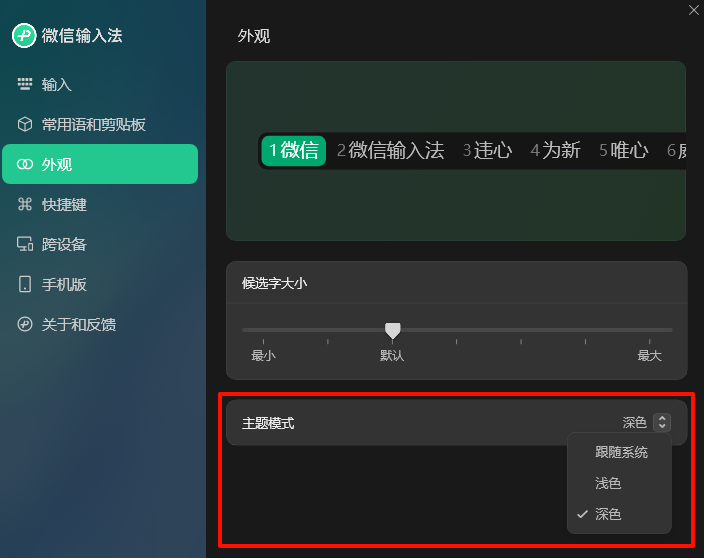The image size is (704, 558).
Task: Open the 快捷键 settings
Action: point(100,204)
